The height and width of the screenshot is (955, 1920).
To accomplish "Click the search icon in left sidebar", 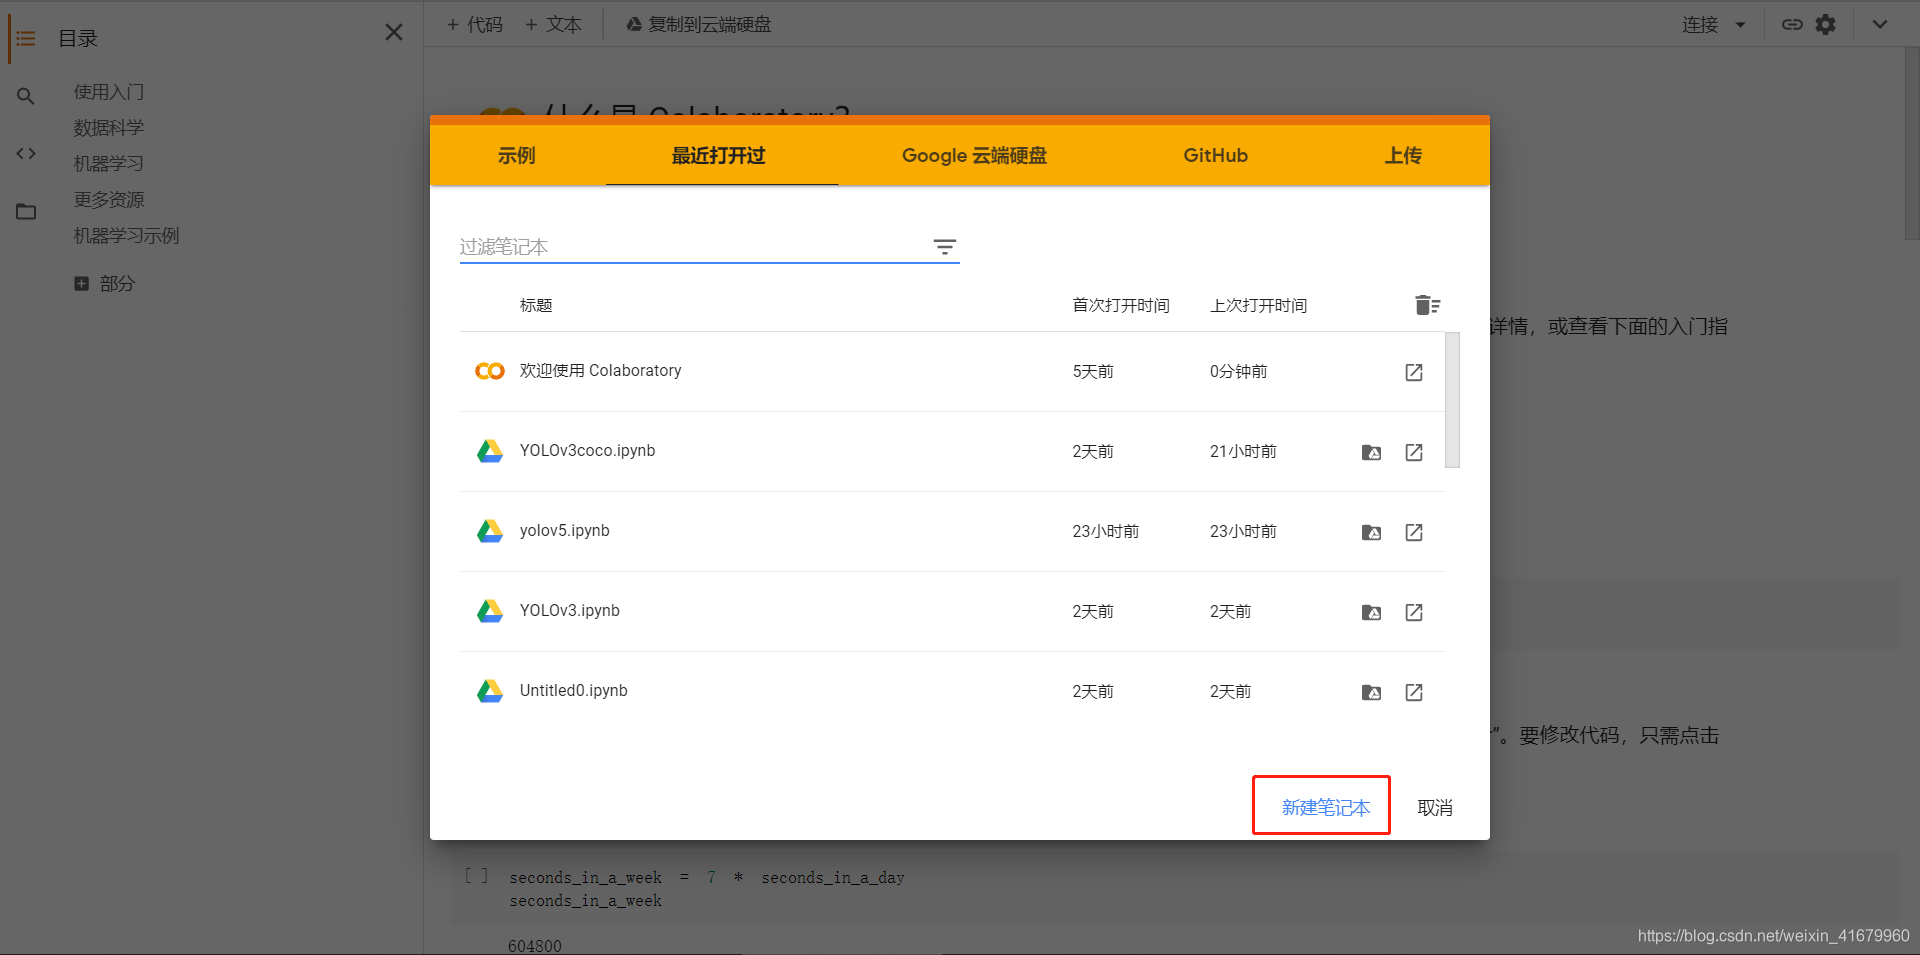I will click(26, 96).
